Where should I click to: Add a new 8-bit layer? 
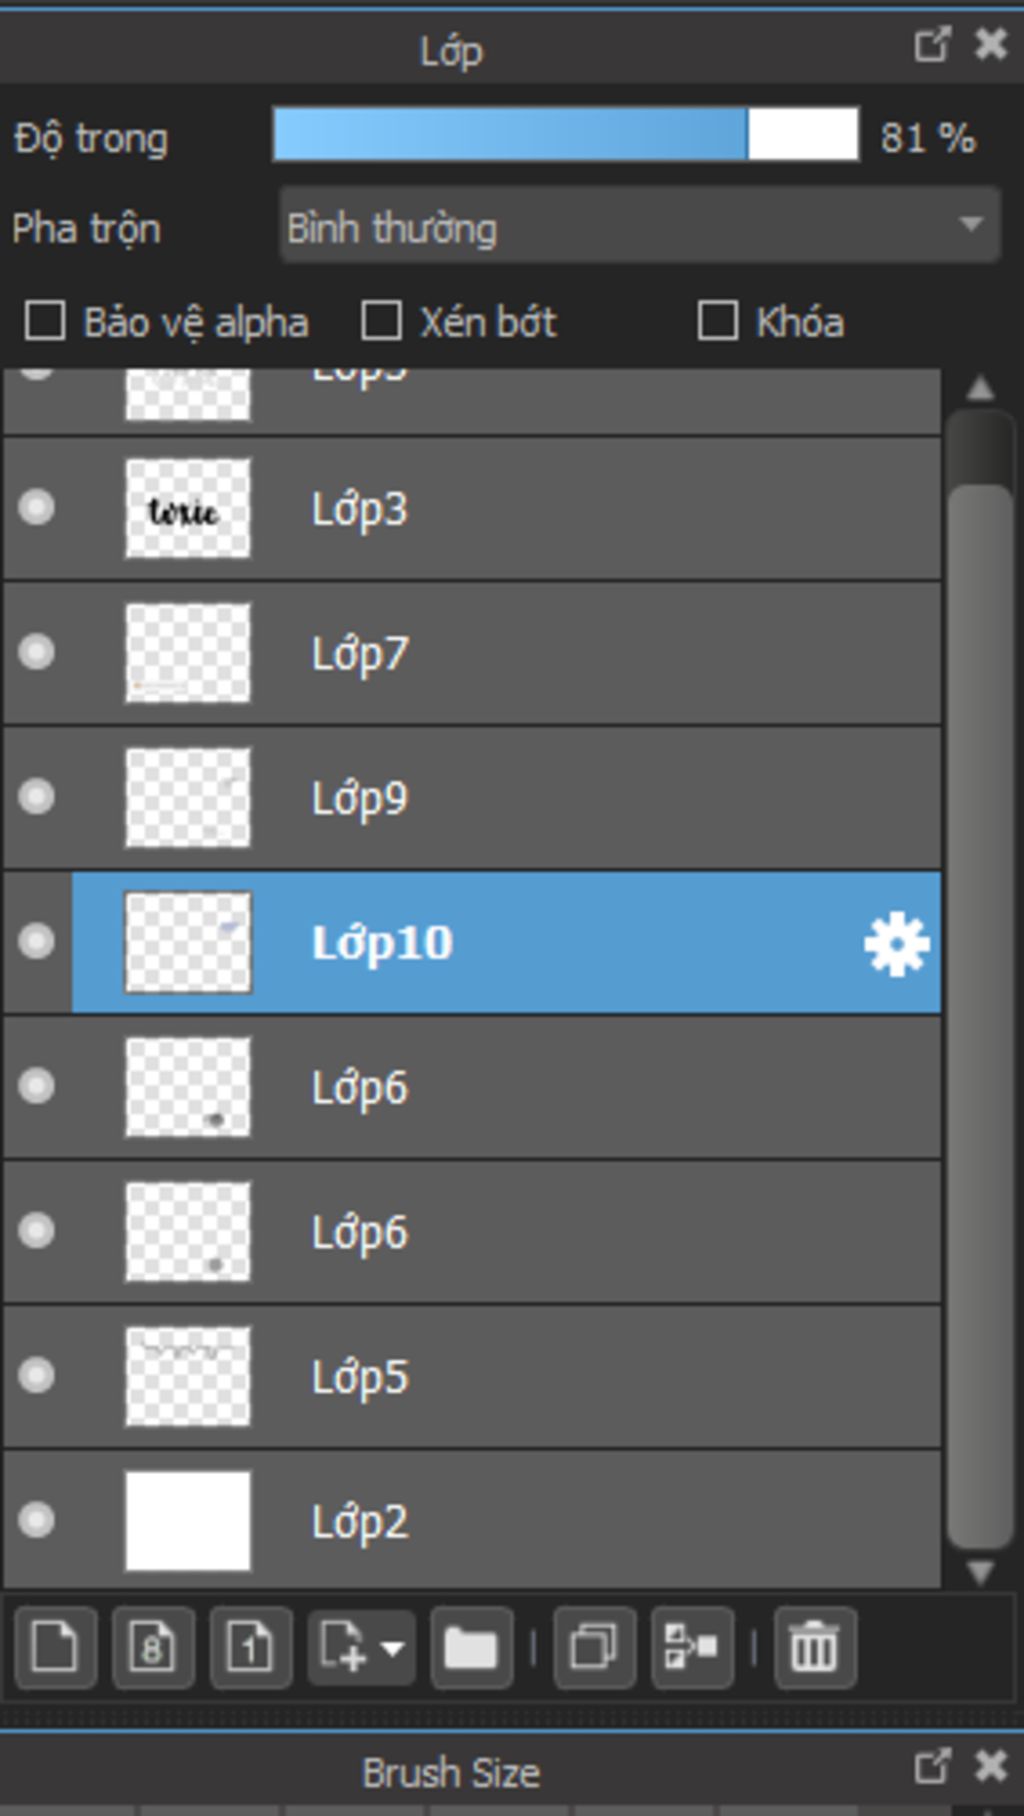(x=153, y=1647)
